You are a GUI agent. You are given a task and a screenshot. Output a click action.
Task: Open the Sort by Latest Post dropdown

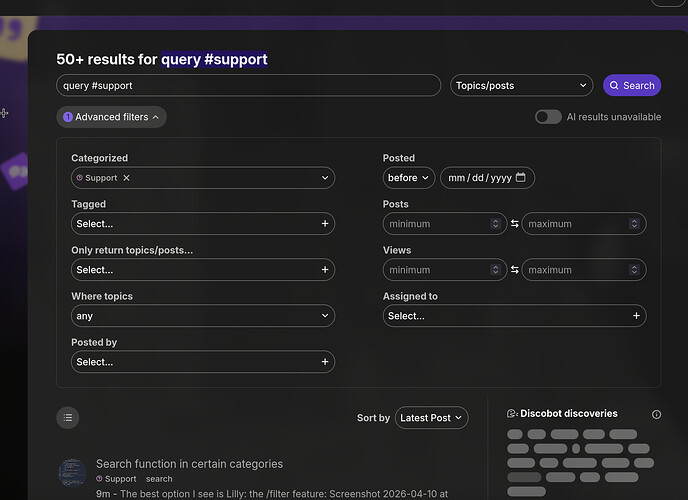pyautogui.click(x=431, y=418)
